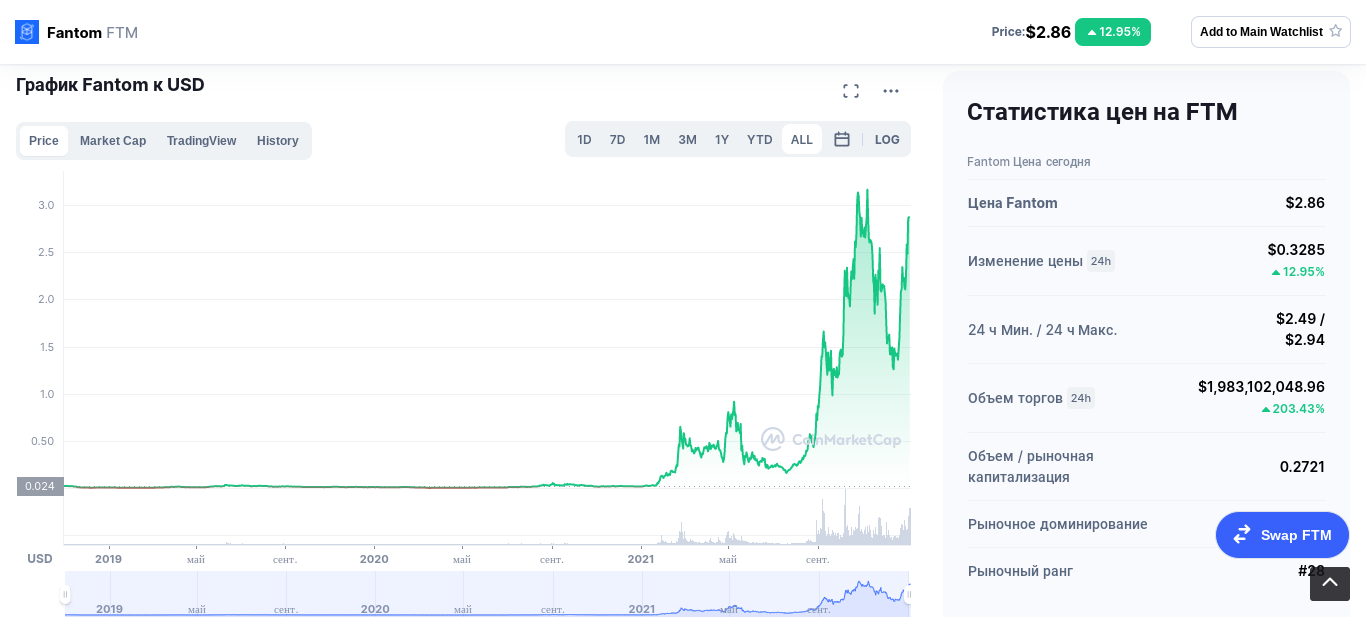Select the 1Y time range

(722, 140)
